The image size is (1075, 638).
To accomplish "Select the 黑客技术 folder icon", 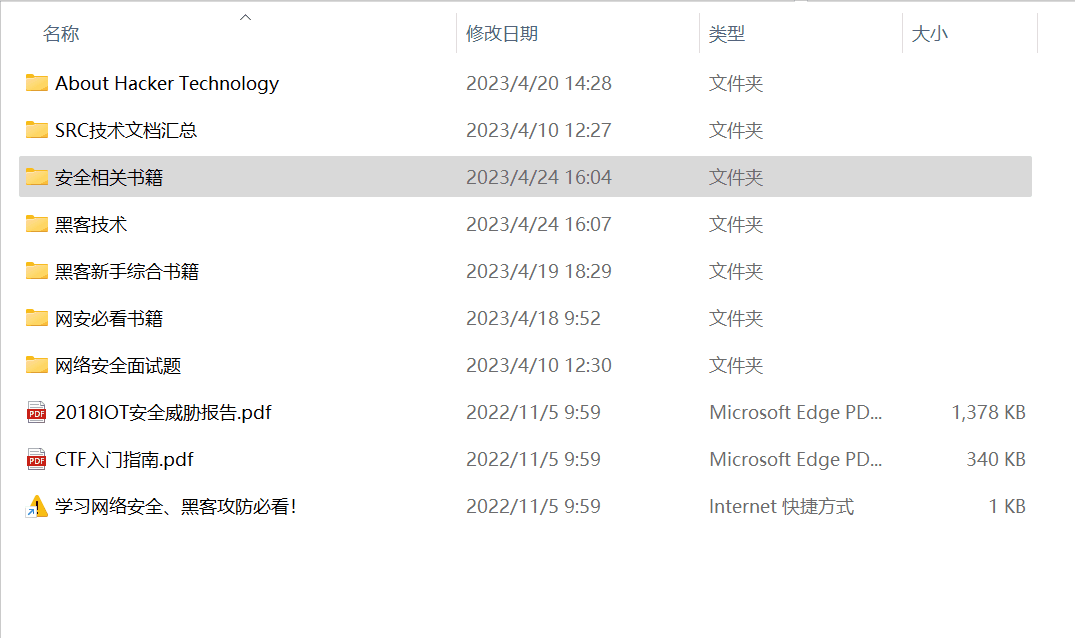I will 37,224.
